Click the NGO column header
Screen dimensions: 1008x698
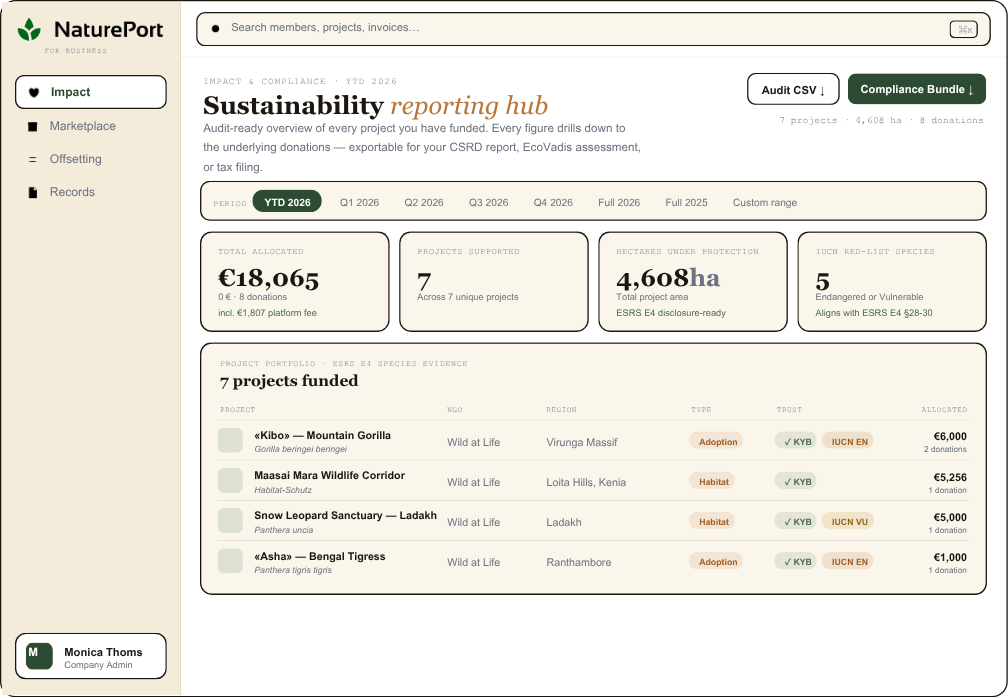454,409
